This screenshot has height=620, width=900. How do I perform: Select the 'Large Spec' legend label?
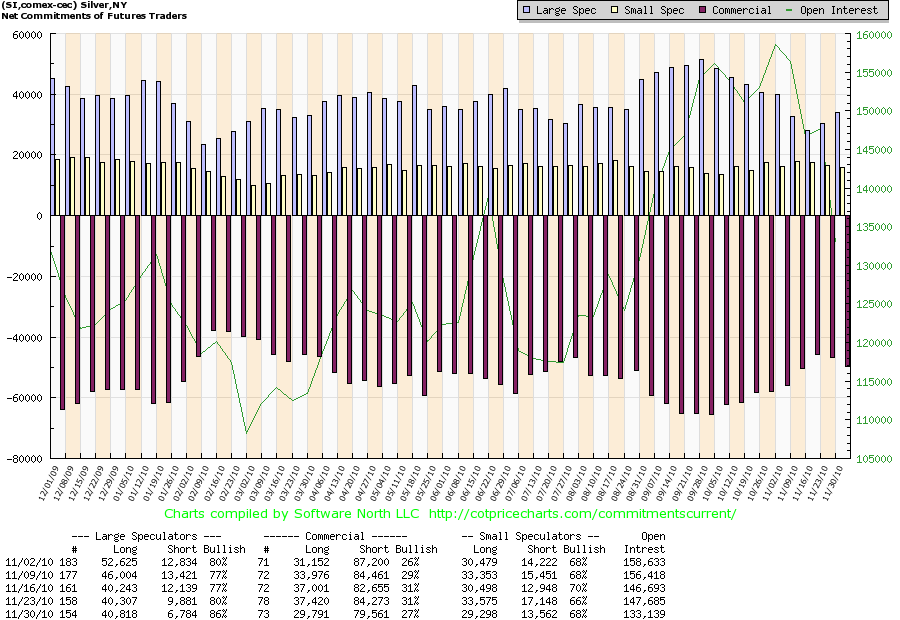coord(566,10)
